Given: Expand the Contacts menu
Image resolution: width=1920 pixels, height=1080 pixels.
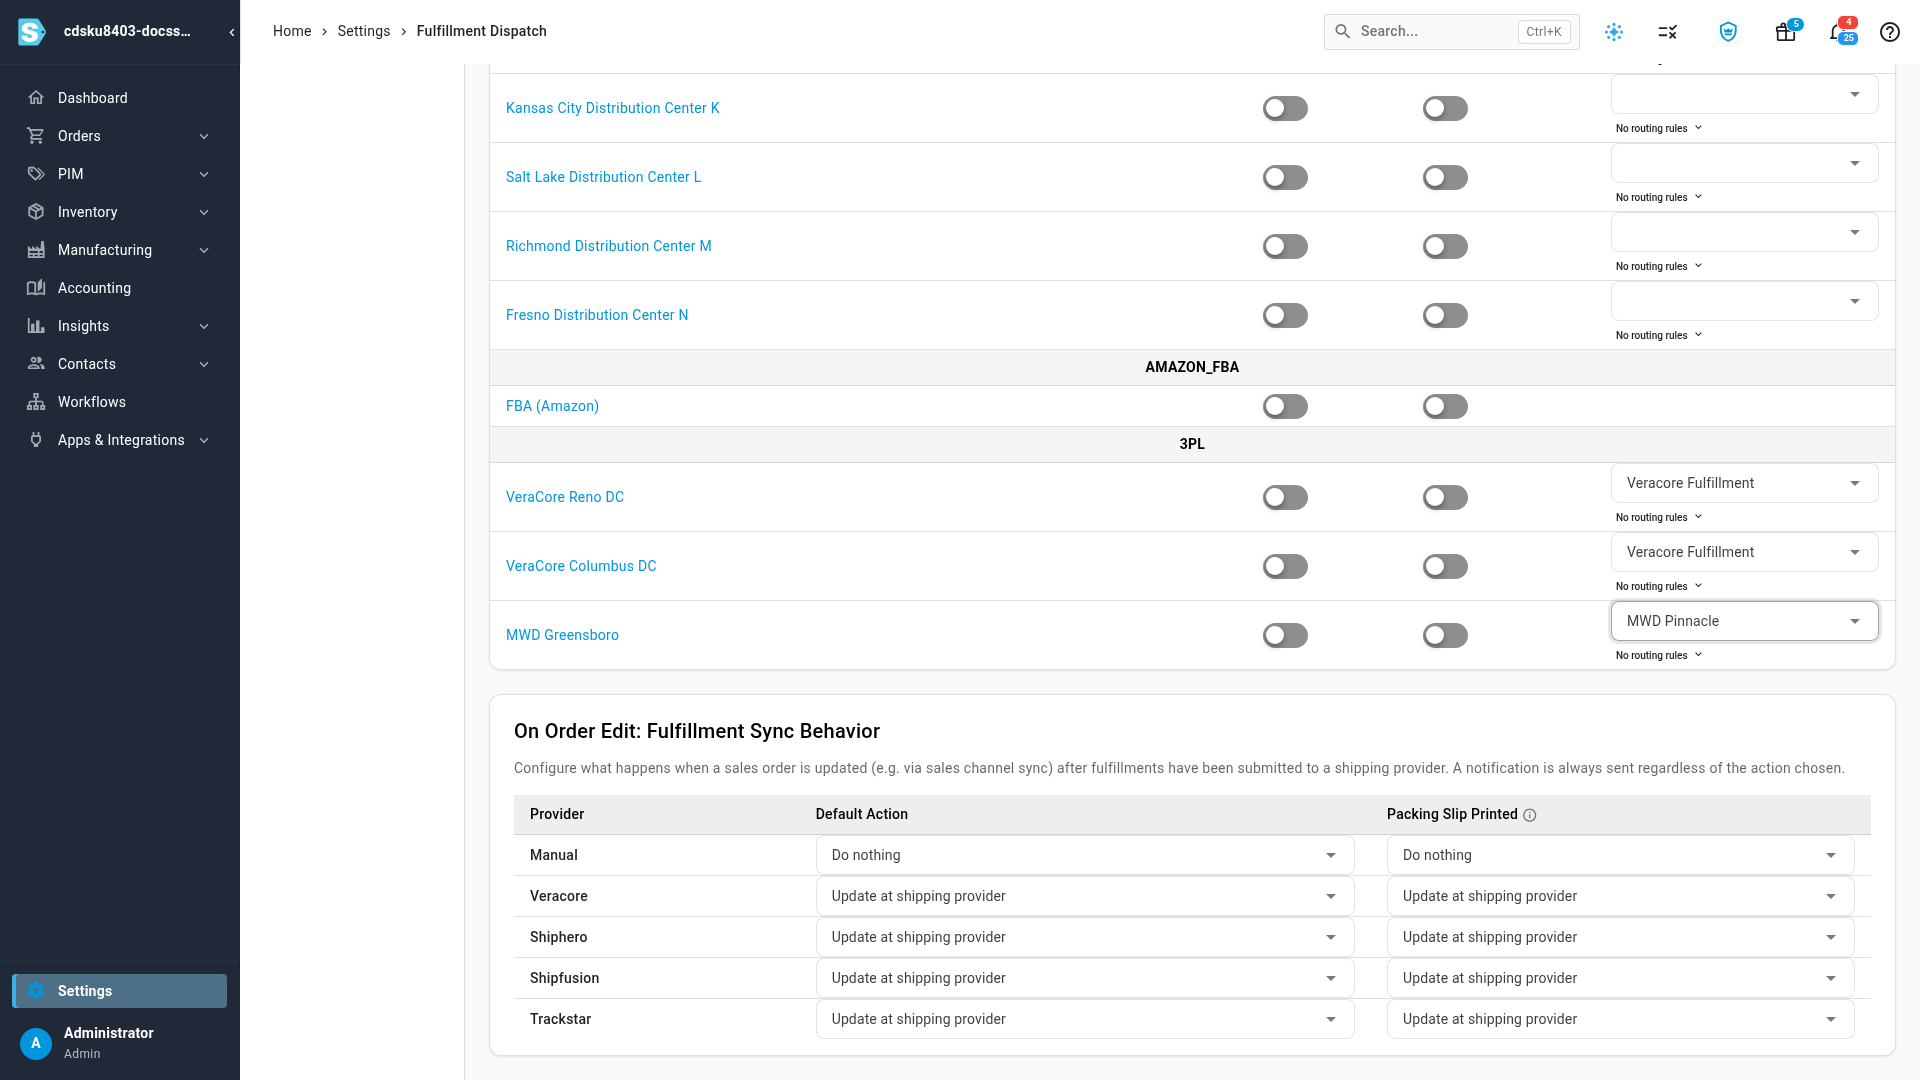Looking at the screenshot, I should point(120,364).
